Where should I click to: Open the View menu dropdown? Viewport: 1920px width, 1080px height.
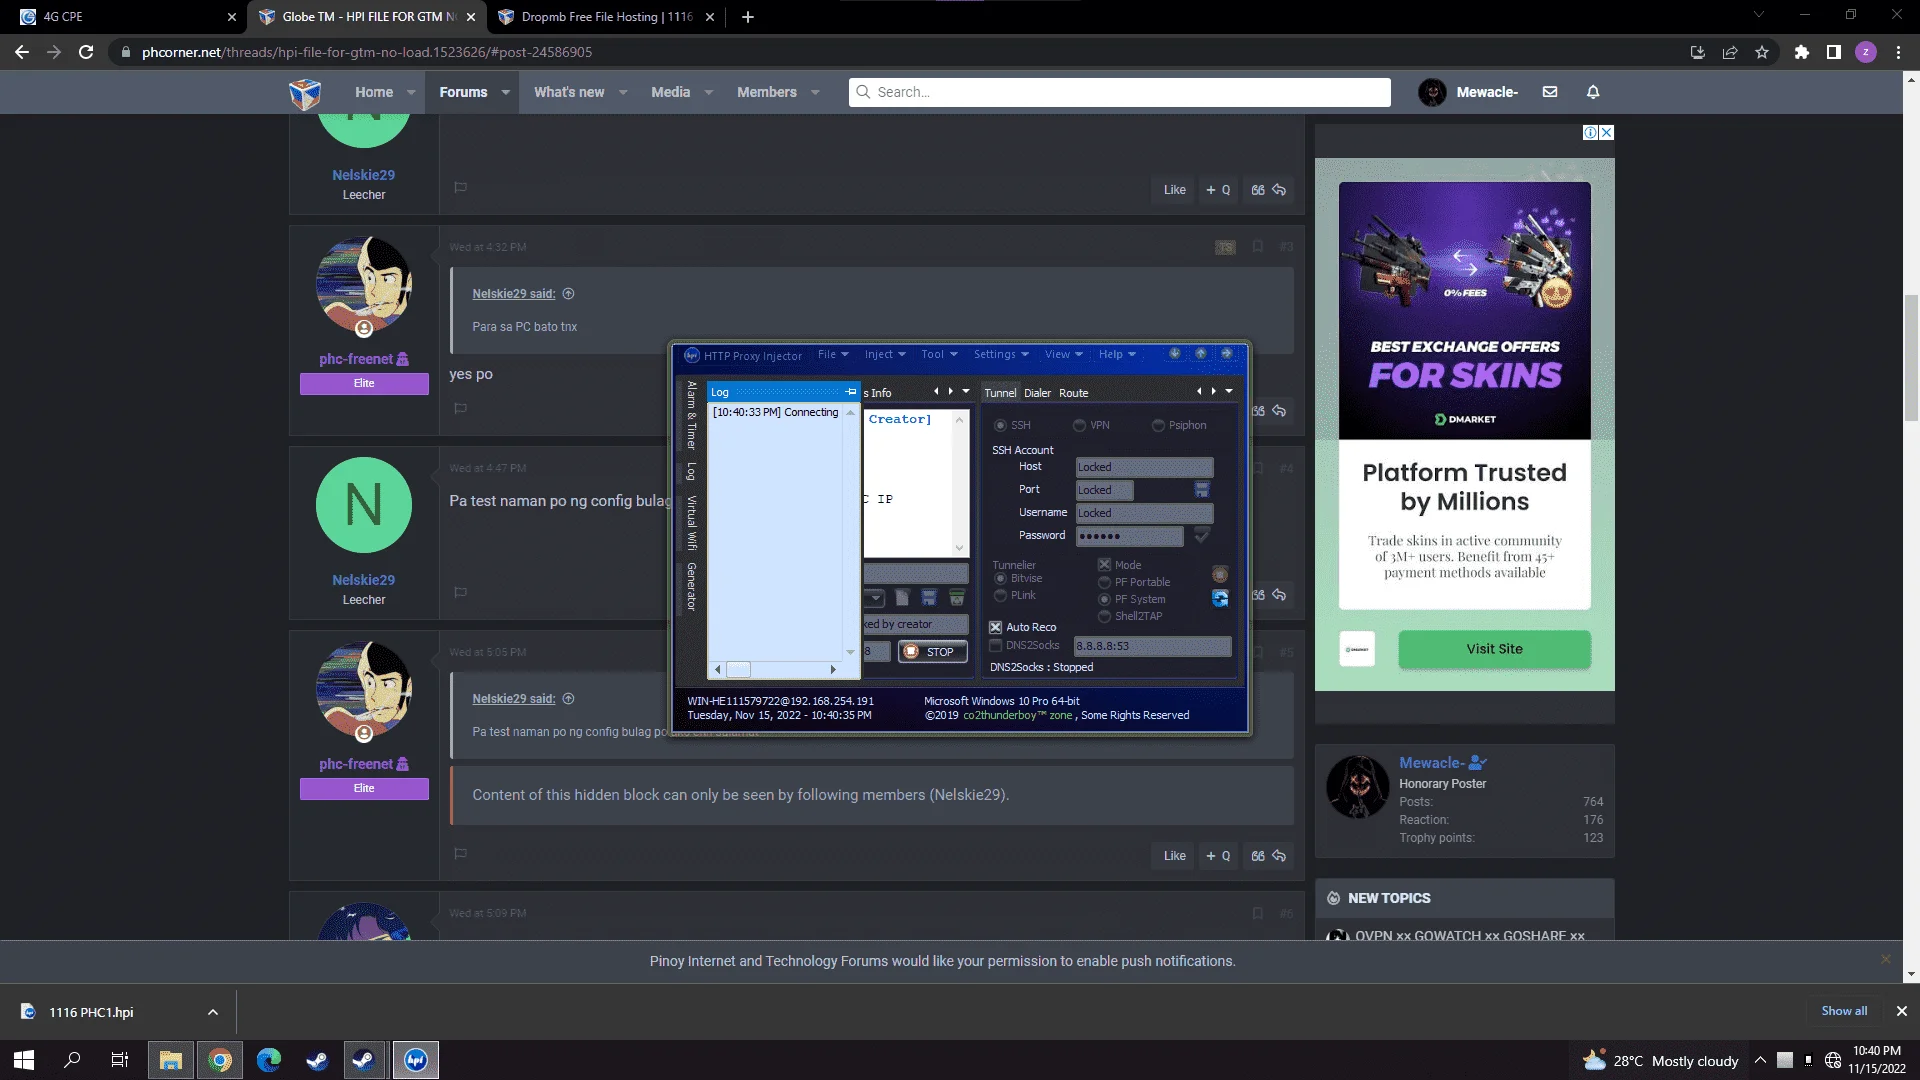click(x=1064, y=354)
